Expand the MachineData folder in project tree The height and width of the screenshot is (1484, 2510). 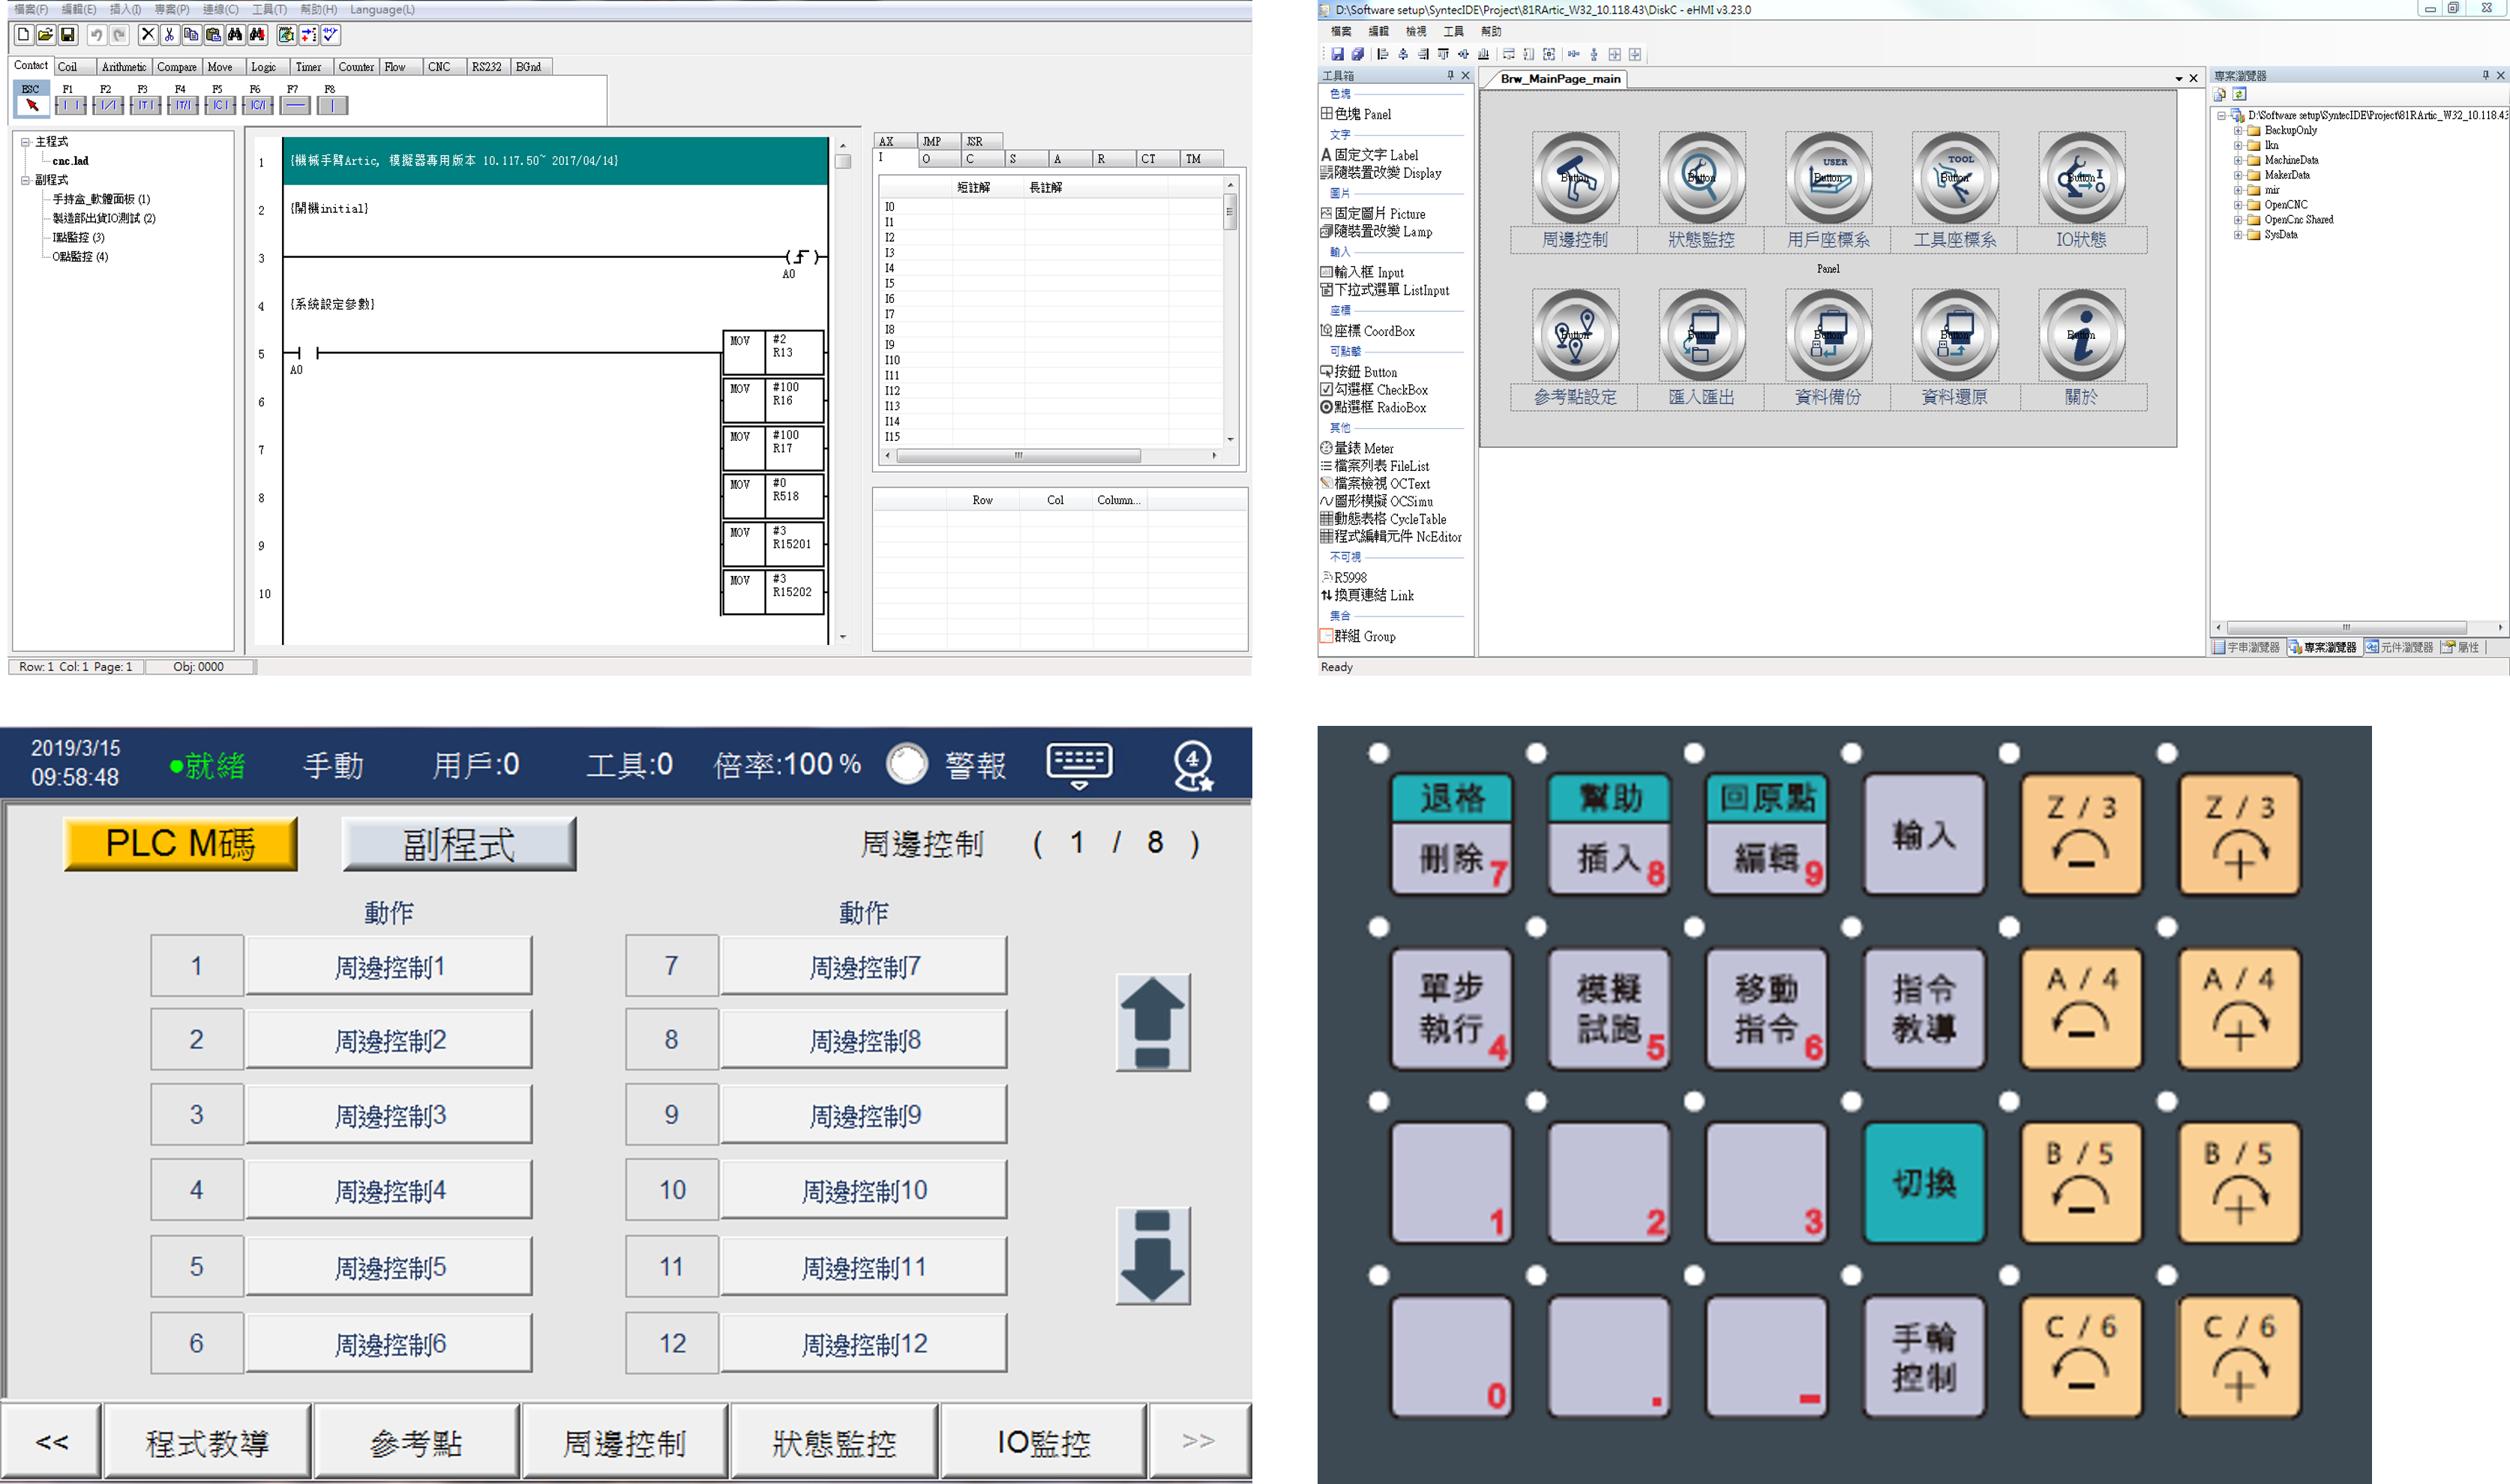click(x=2238, y=160)
